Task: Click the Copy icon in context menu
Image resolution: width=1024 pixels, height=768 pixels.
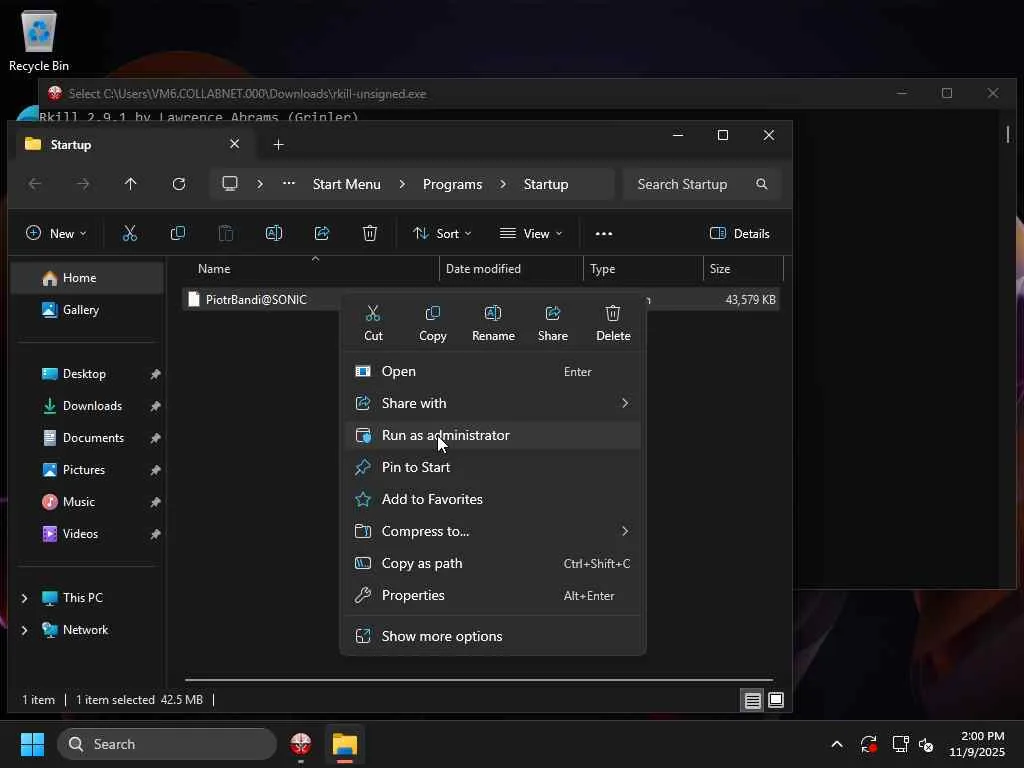Action: [x=433, y=322]
